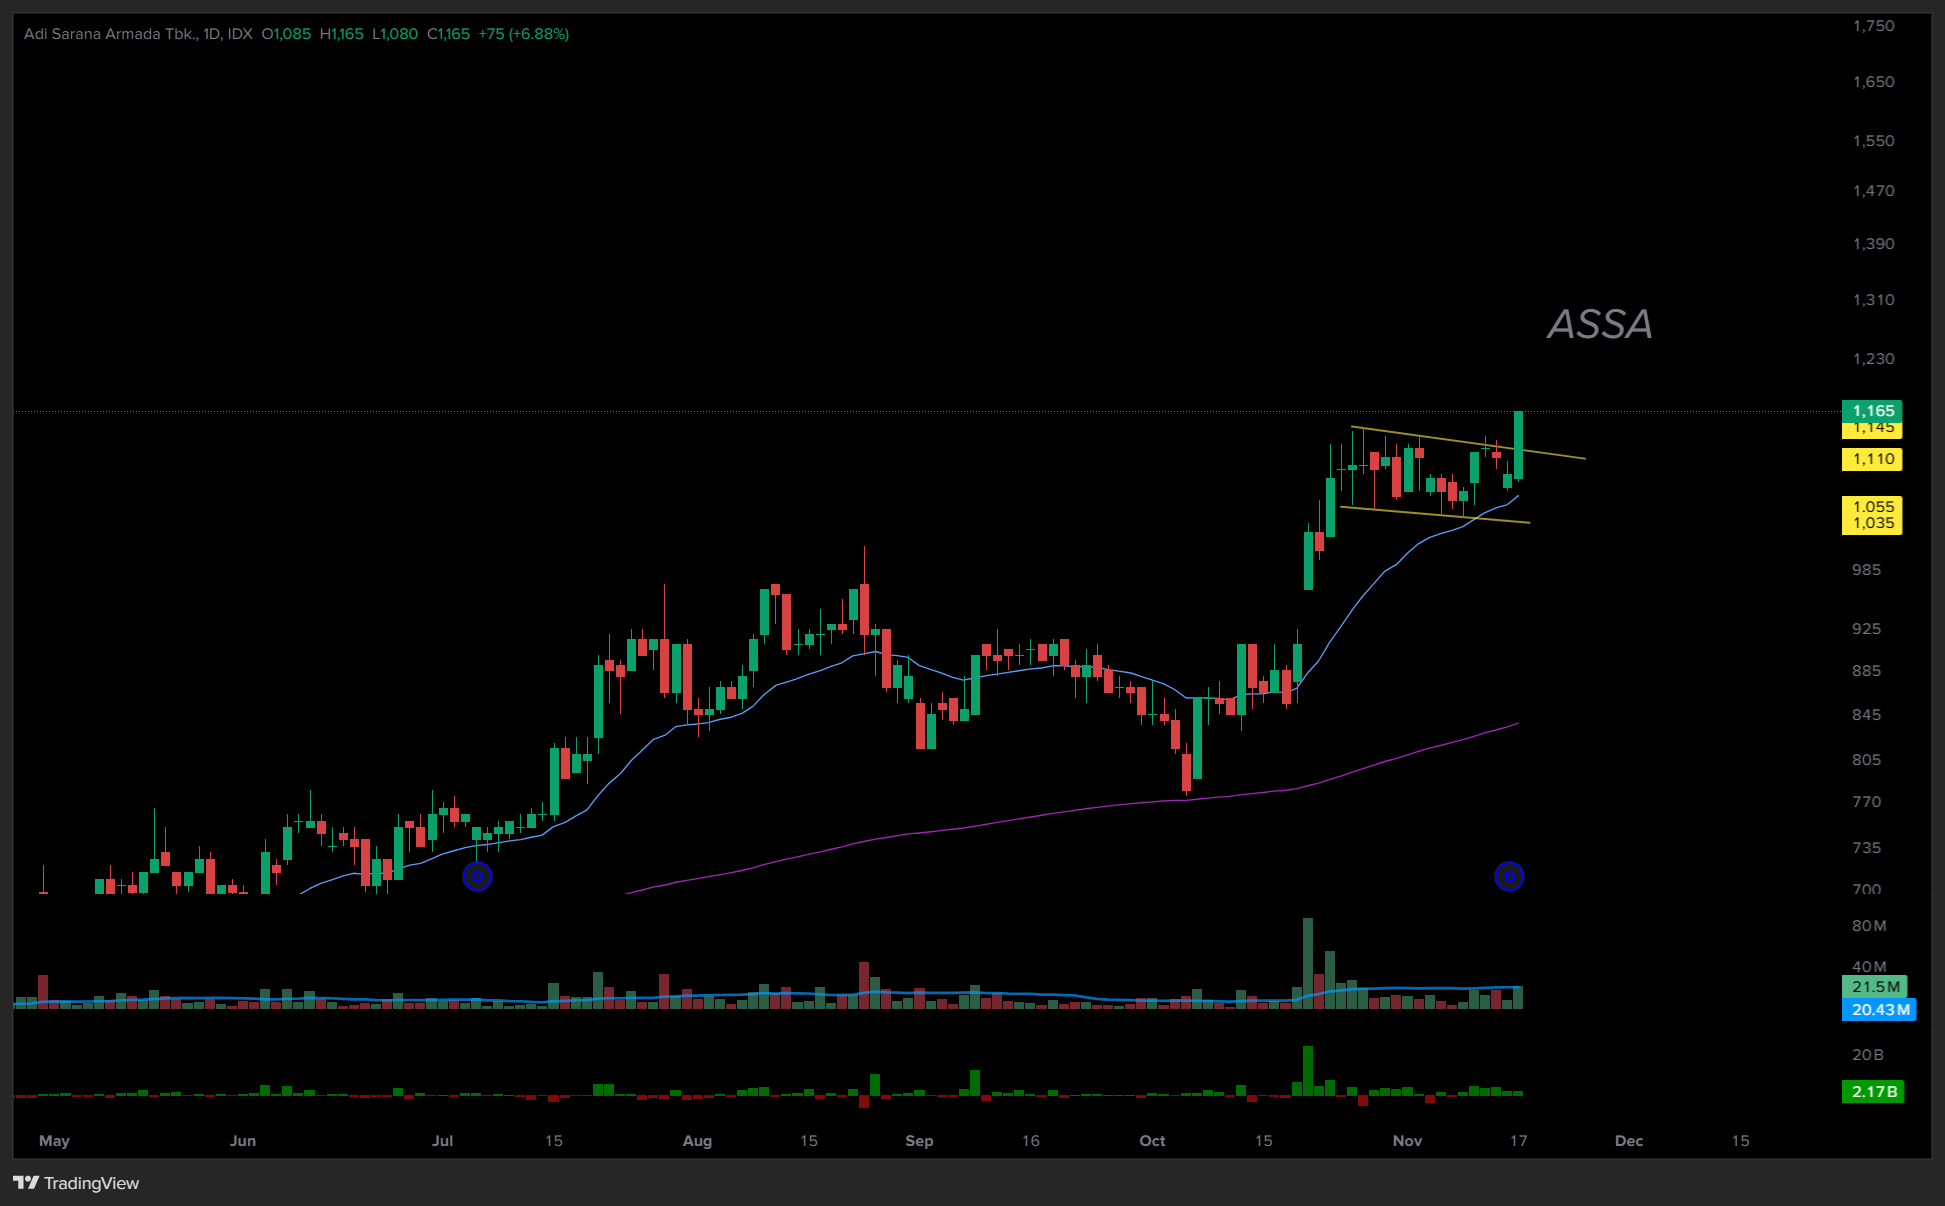Click the dividend marker near November 17

(x=1508, y=877)
